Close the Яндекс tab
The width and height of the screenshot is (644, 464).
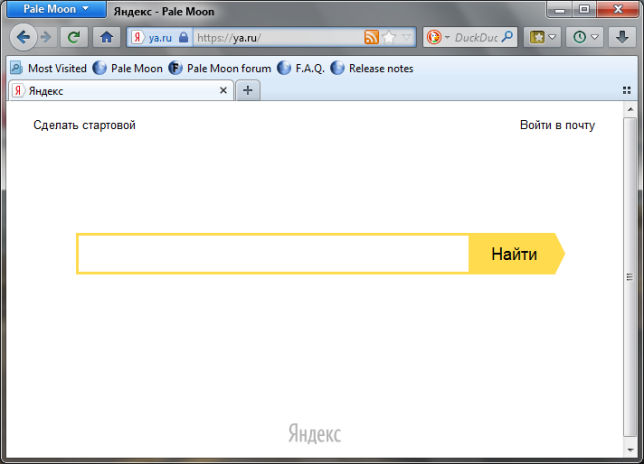tap(223, 90)
